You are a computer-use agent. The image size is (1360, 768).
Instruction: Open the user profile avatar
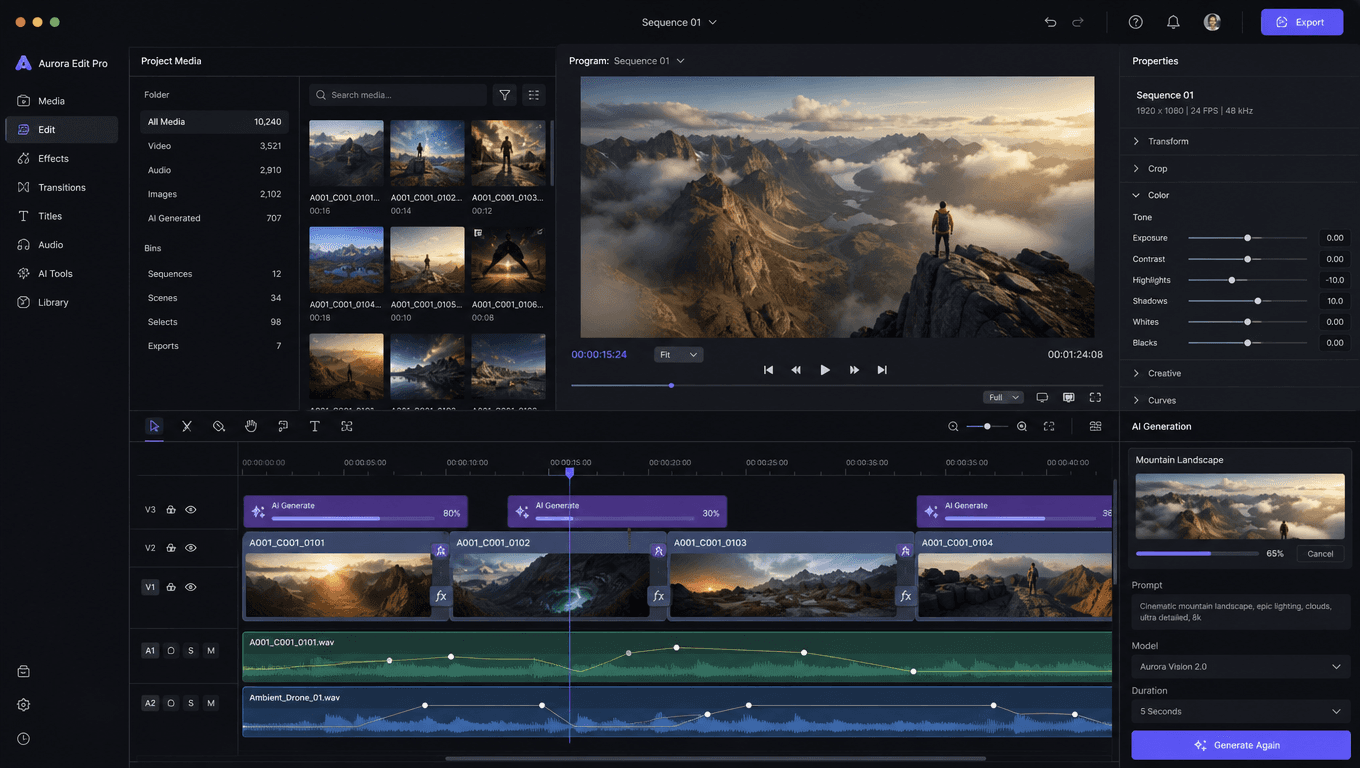tap(1212, 22)
